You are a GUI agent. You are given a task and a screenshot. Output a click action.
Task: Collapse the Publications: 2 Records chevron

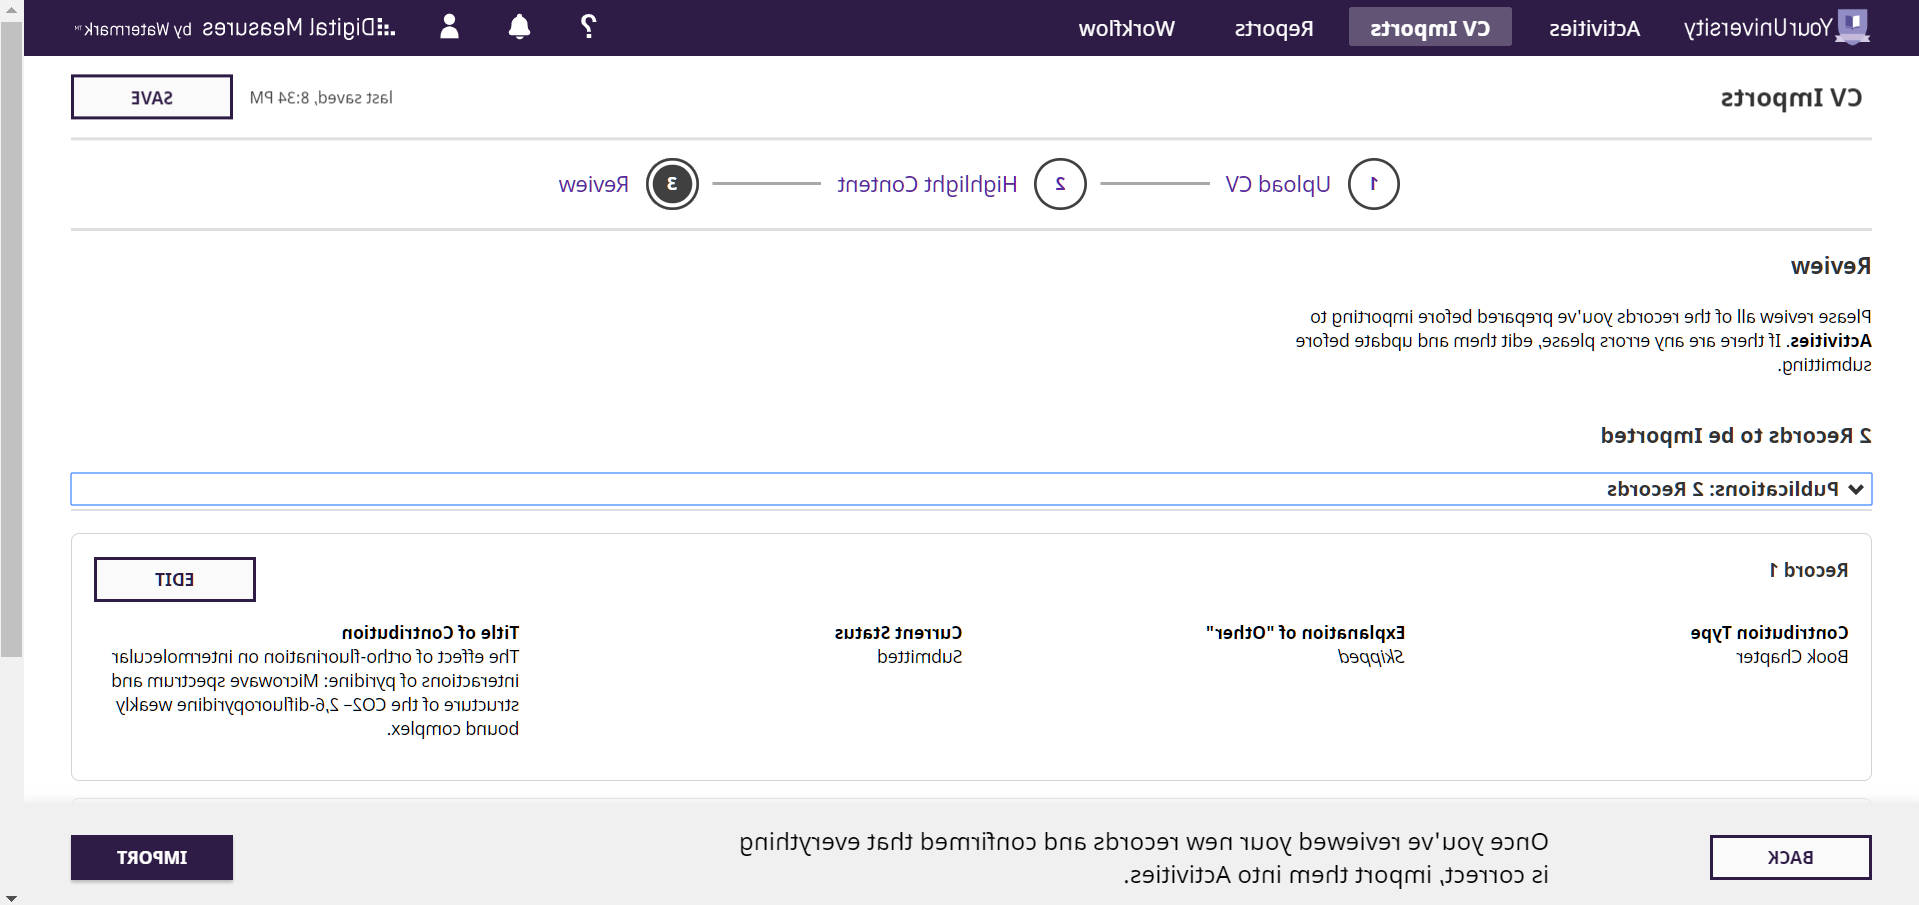(1856, 489)
